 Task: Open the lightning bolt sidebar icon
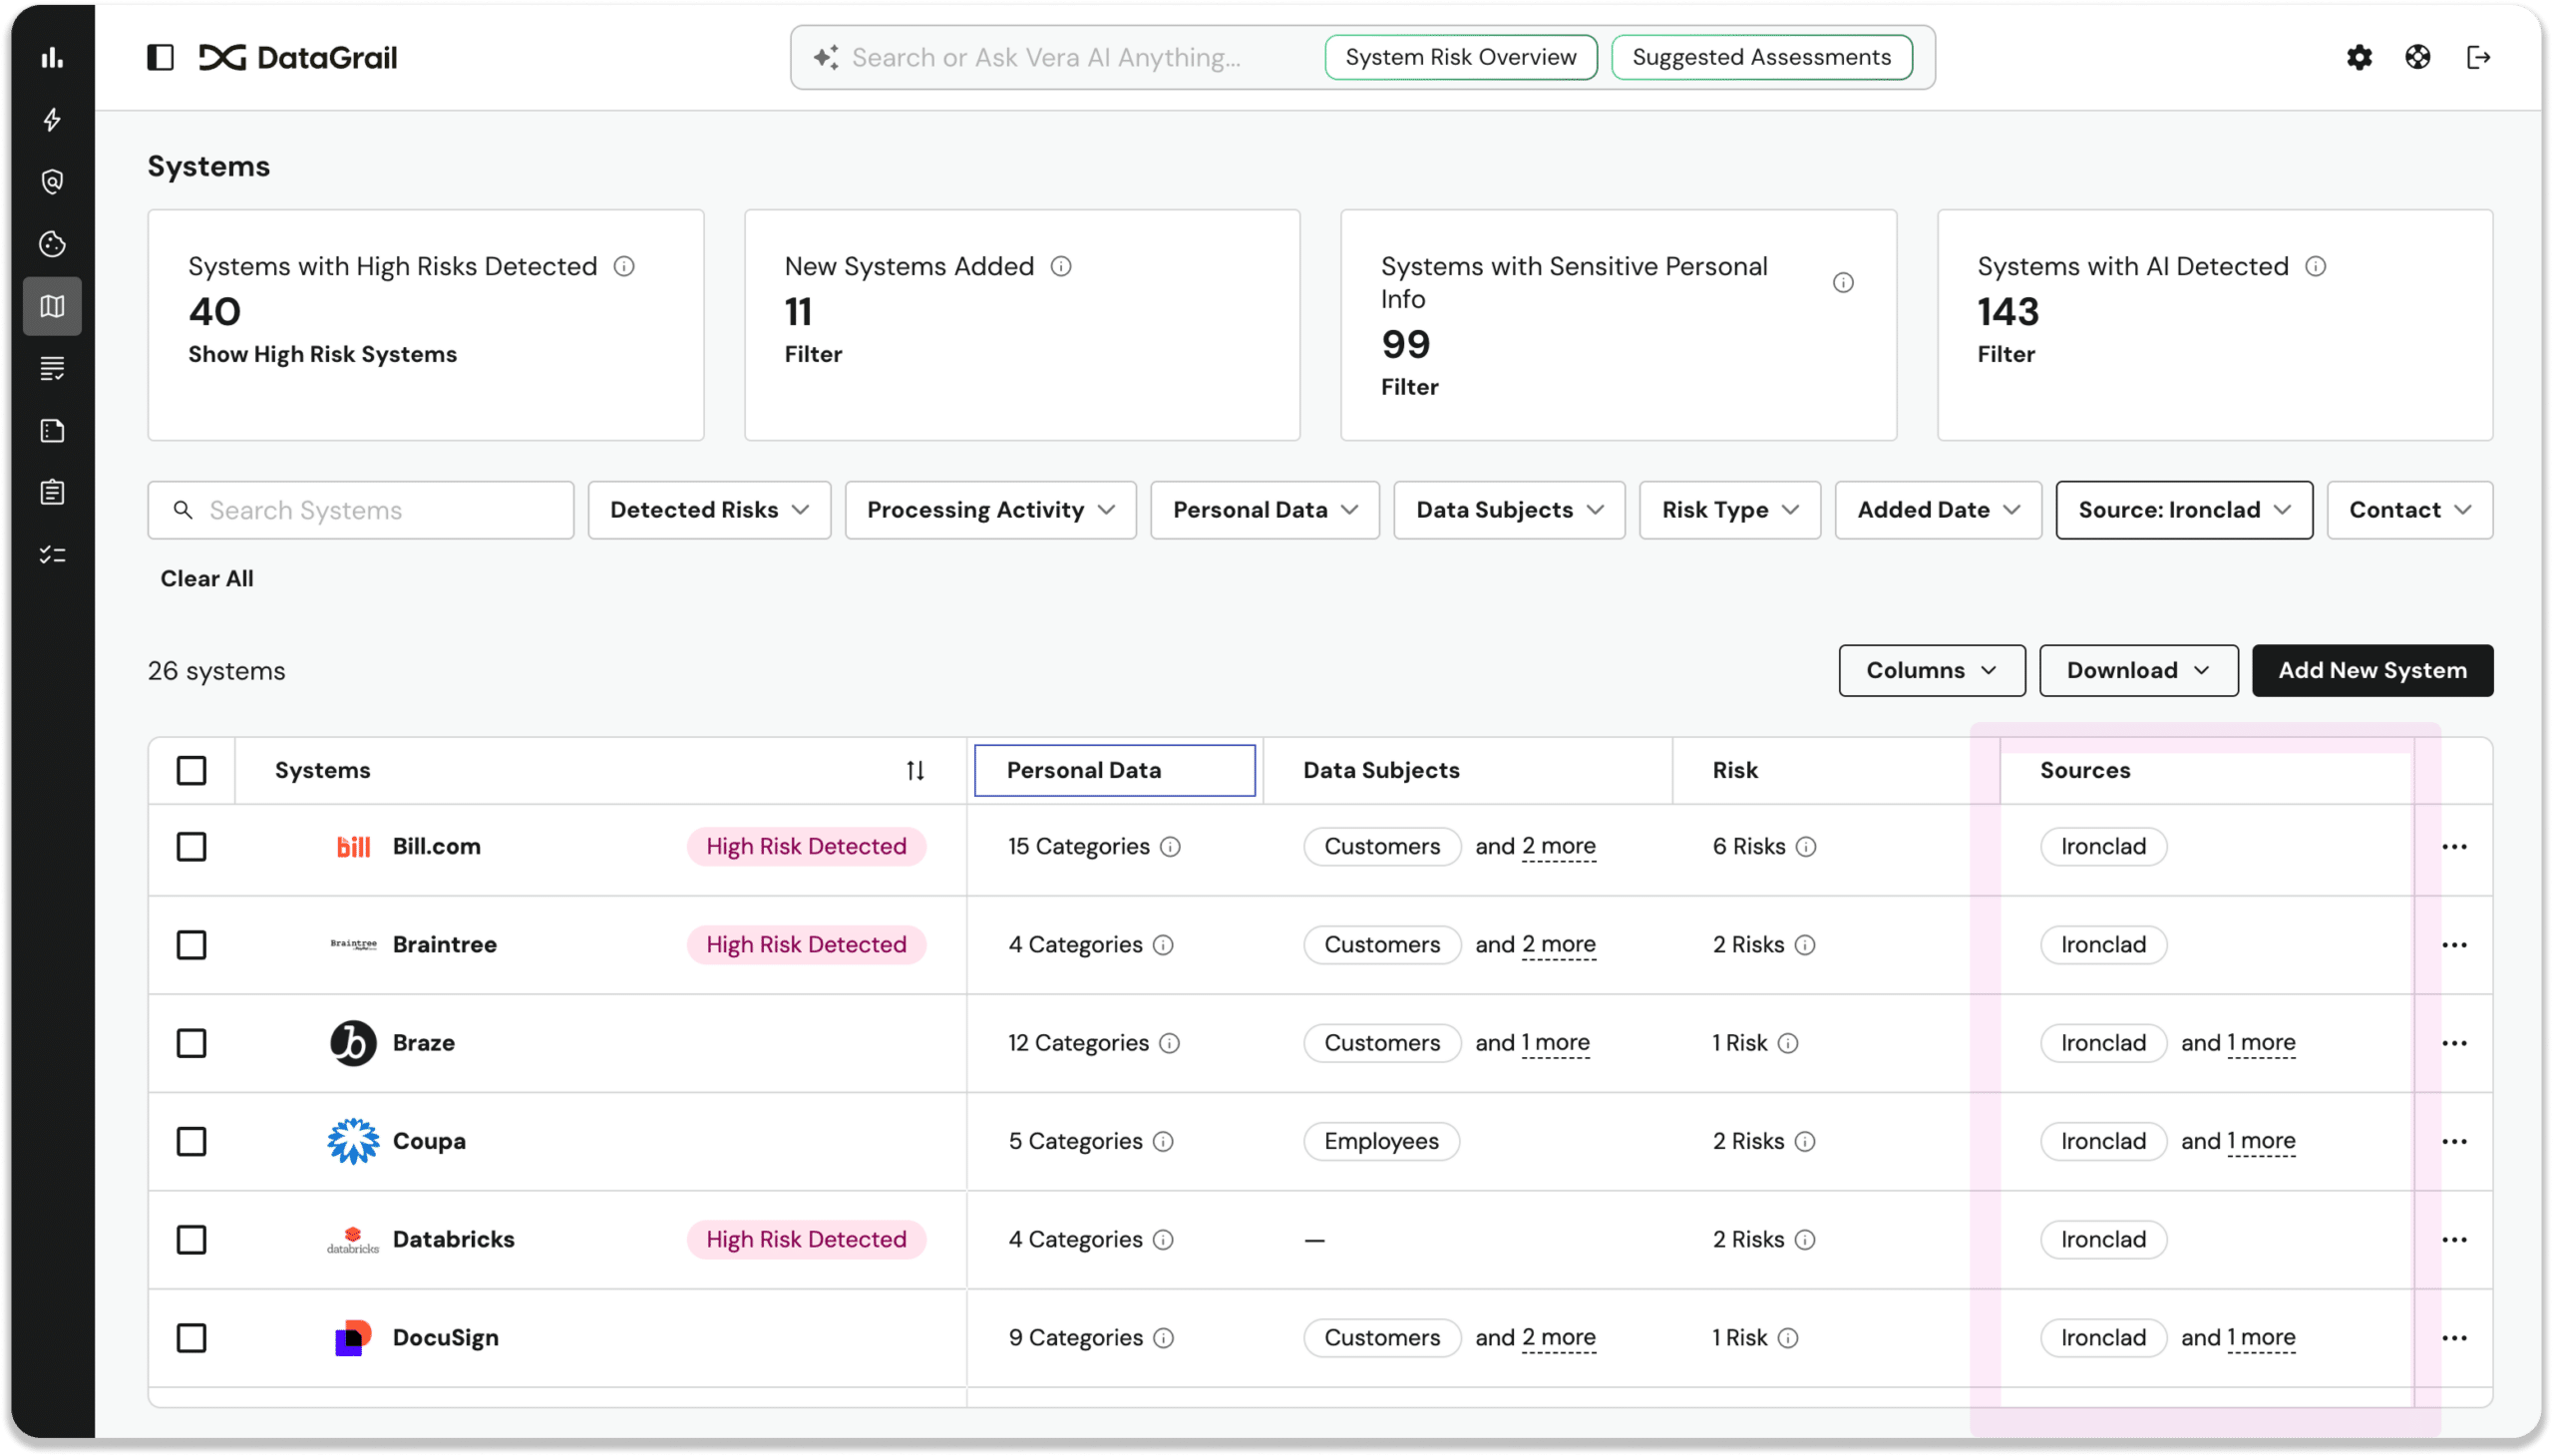pos(52,120)
